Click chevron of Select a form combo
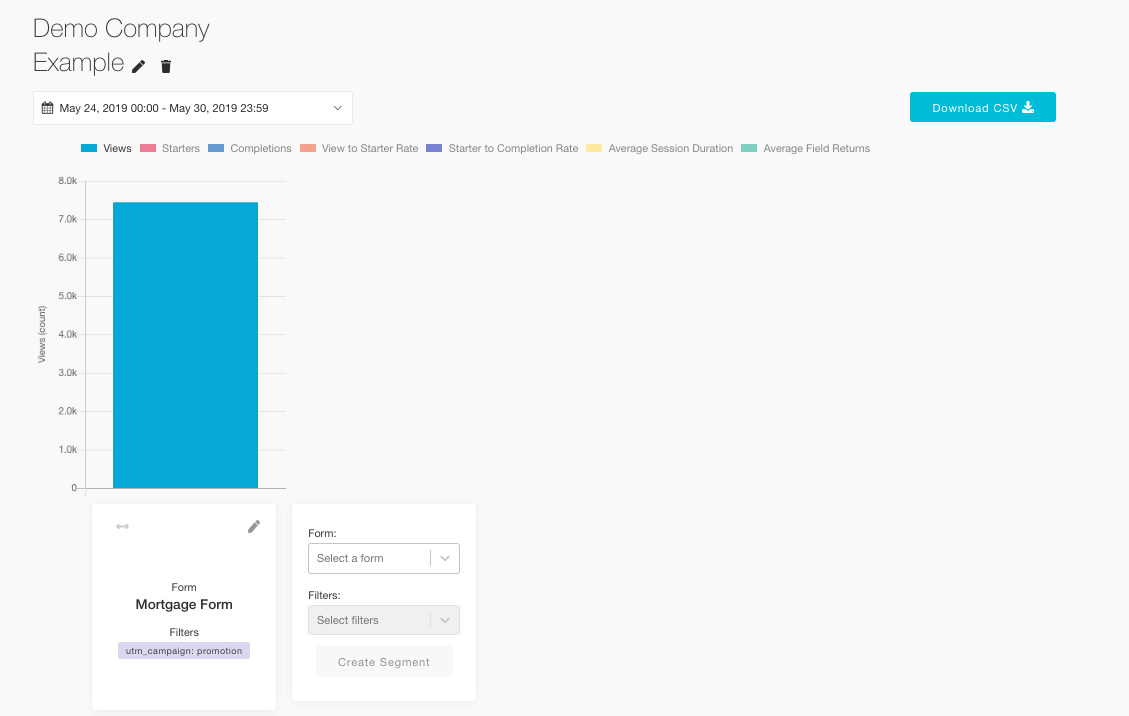 tap(445, 558)
